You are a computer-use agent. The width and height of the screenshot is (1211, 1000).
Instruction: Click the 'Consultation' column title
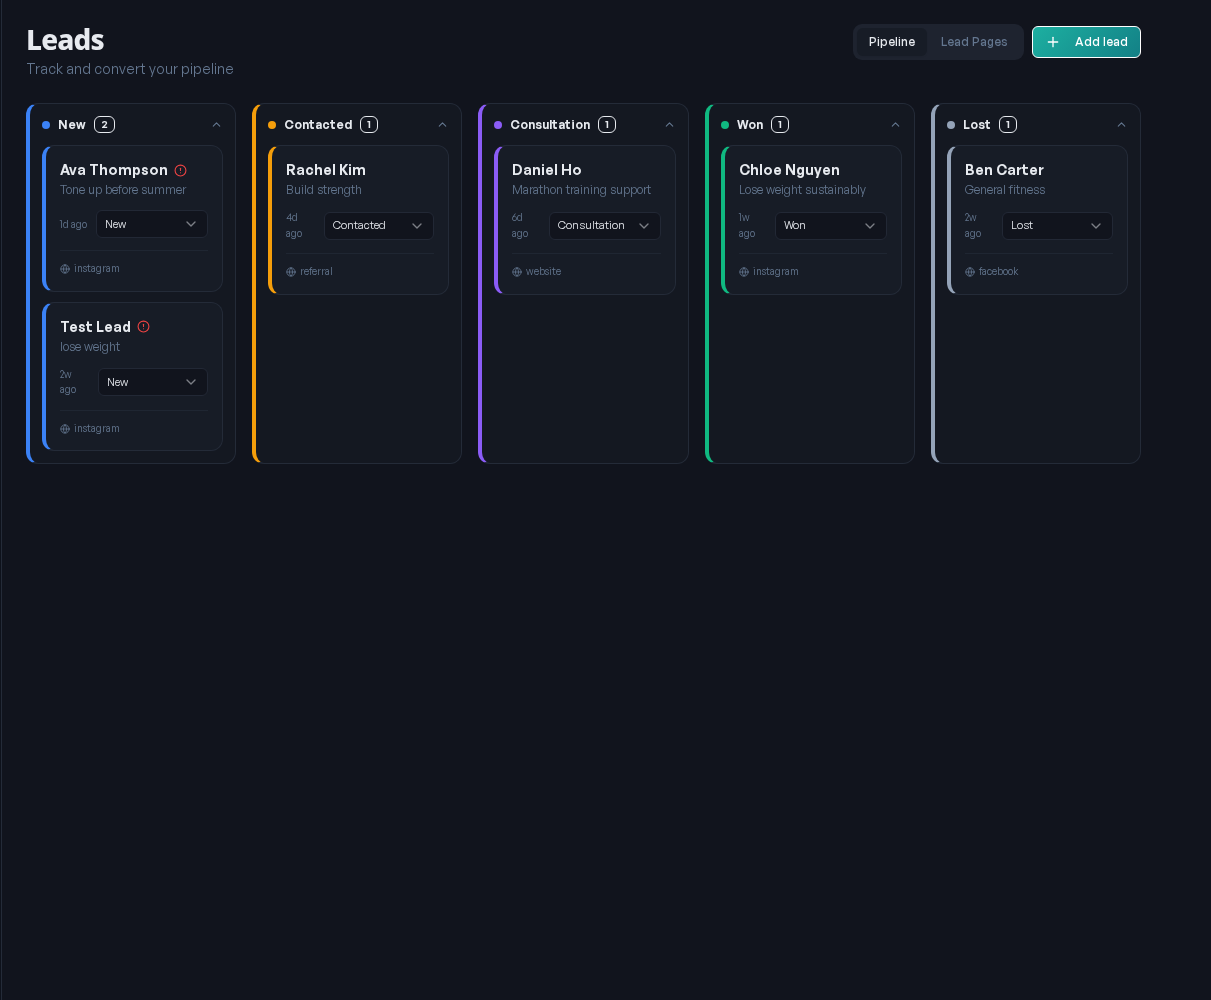550,125
